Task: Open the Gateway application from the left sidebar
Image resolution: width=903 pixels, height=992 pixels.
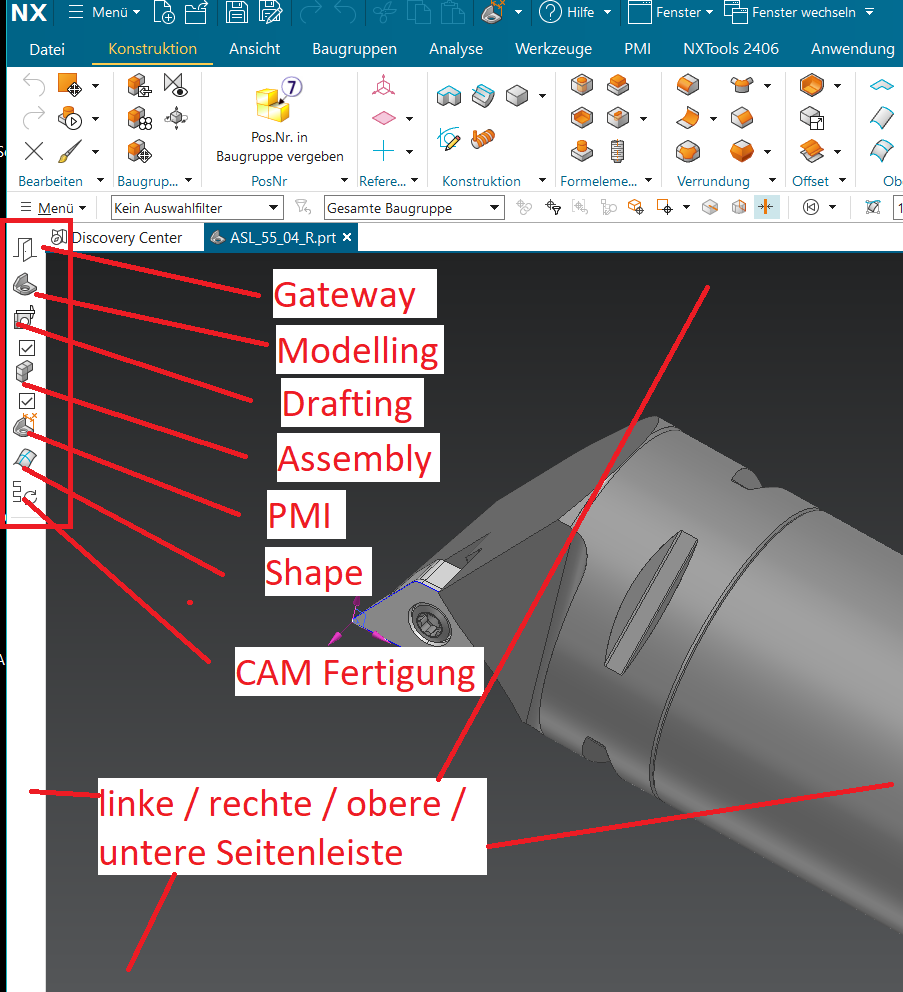Action: tap(25, 249)
